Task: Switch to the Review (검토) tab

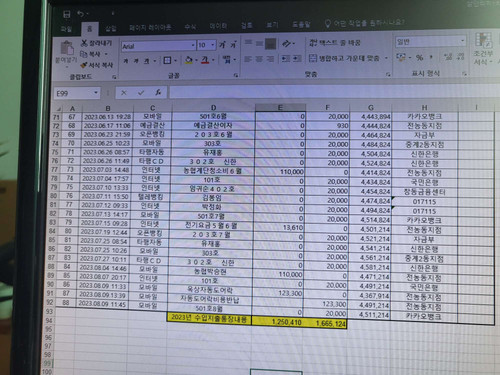Action: coord(246,25)
